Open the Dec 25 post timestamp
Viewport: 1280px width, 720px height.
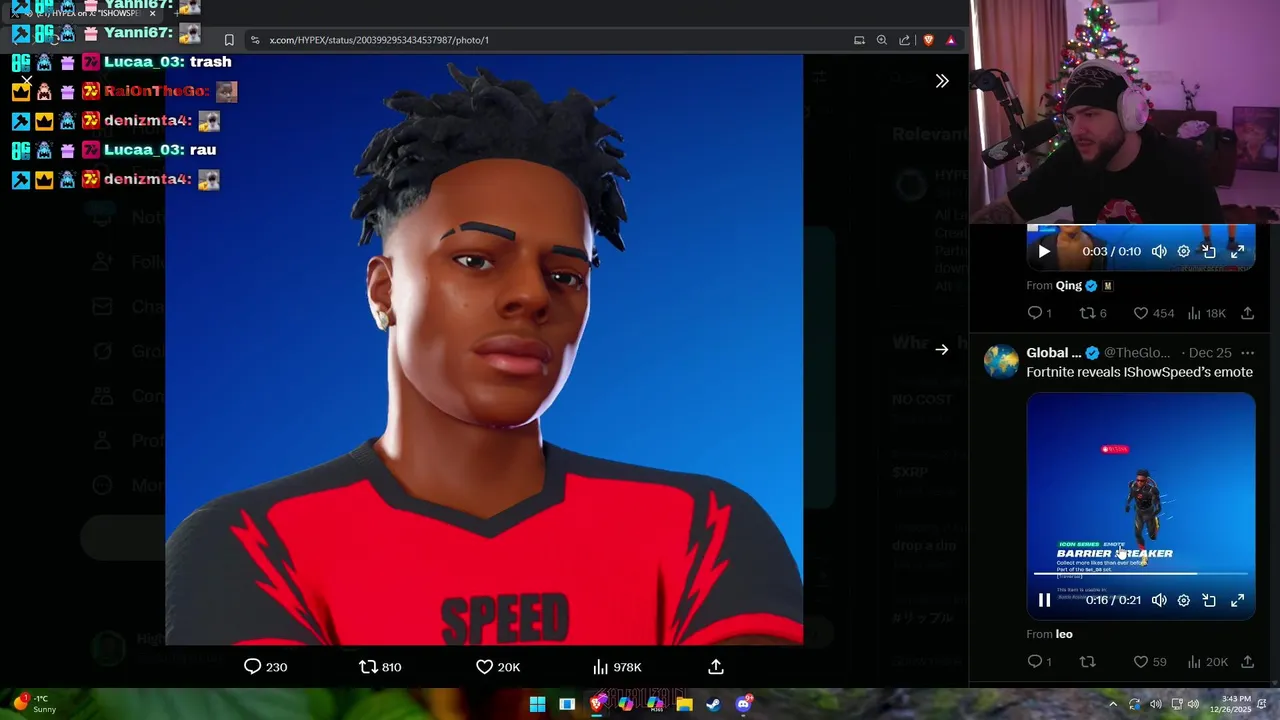[x=1210, y=353]
